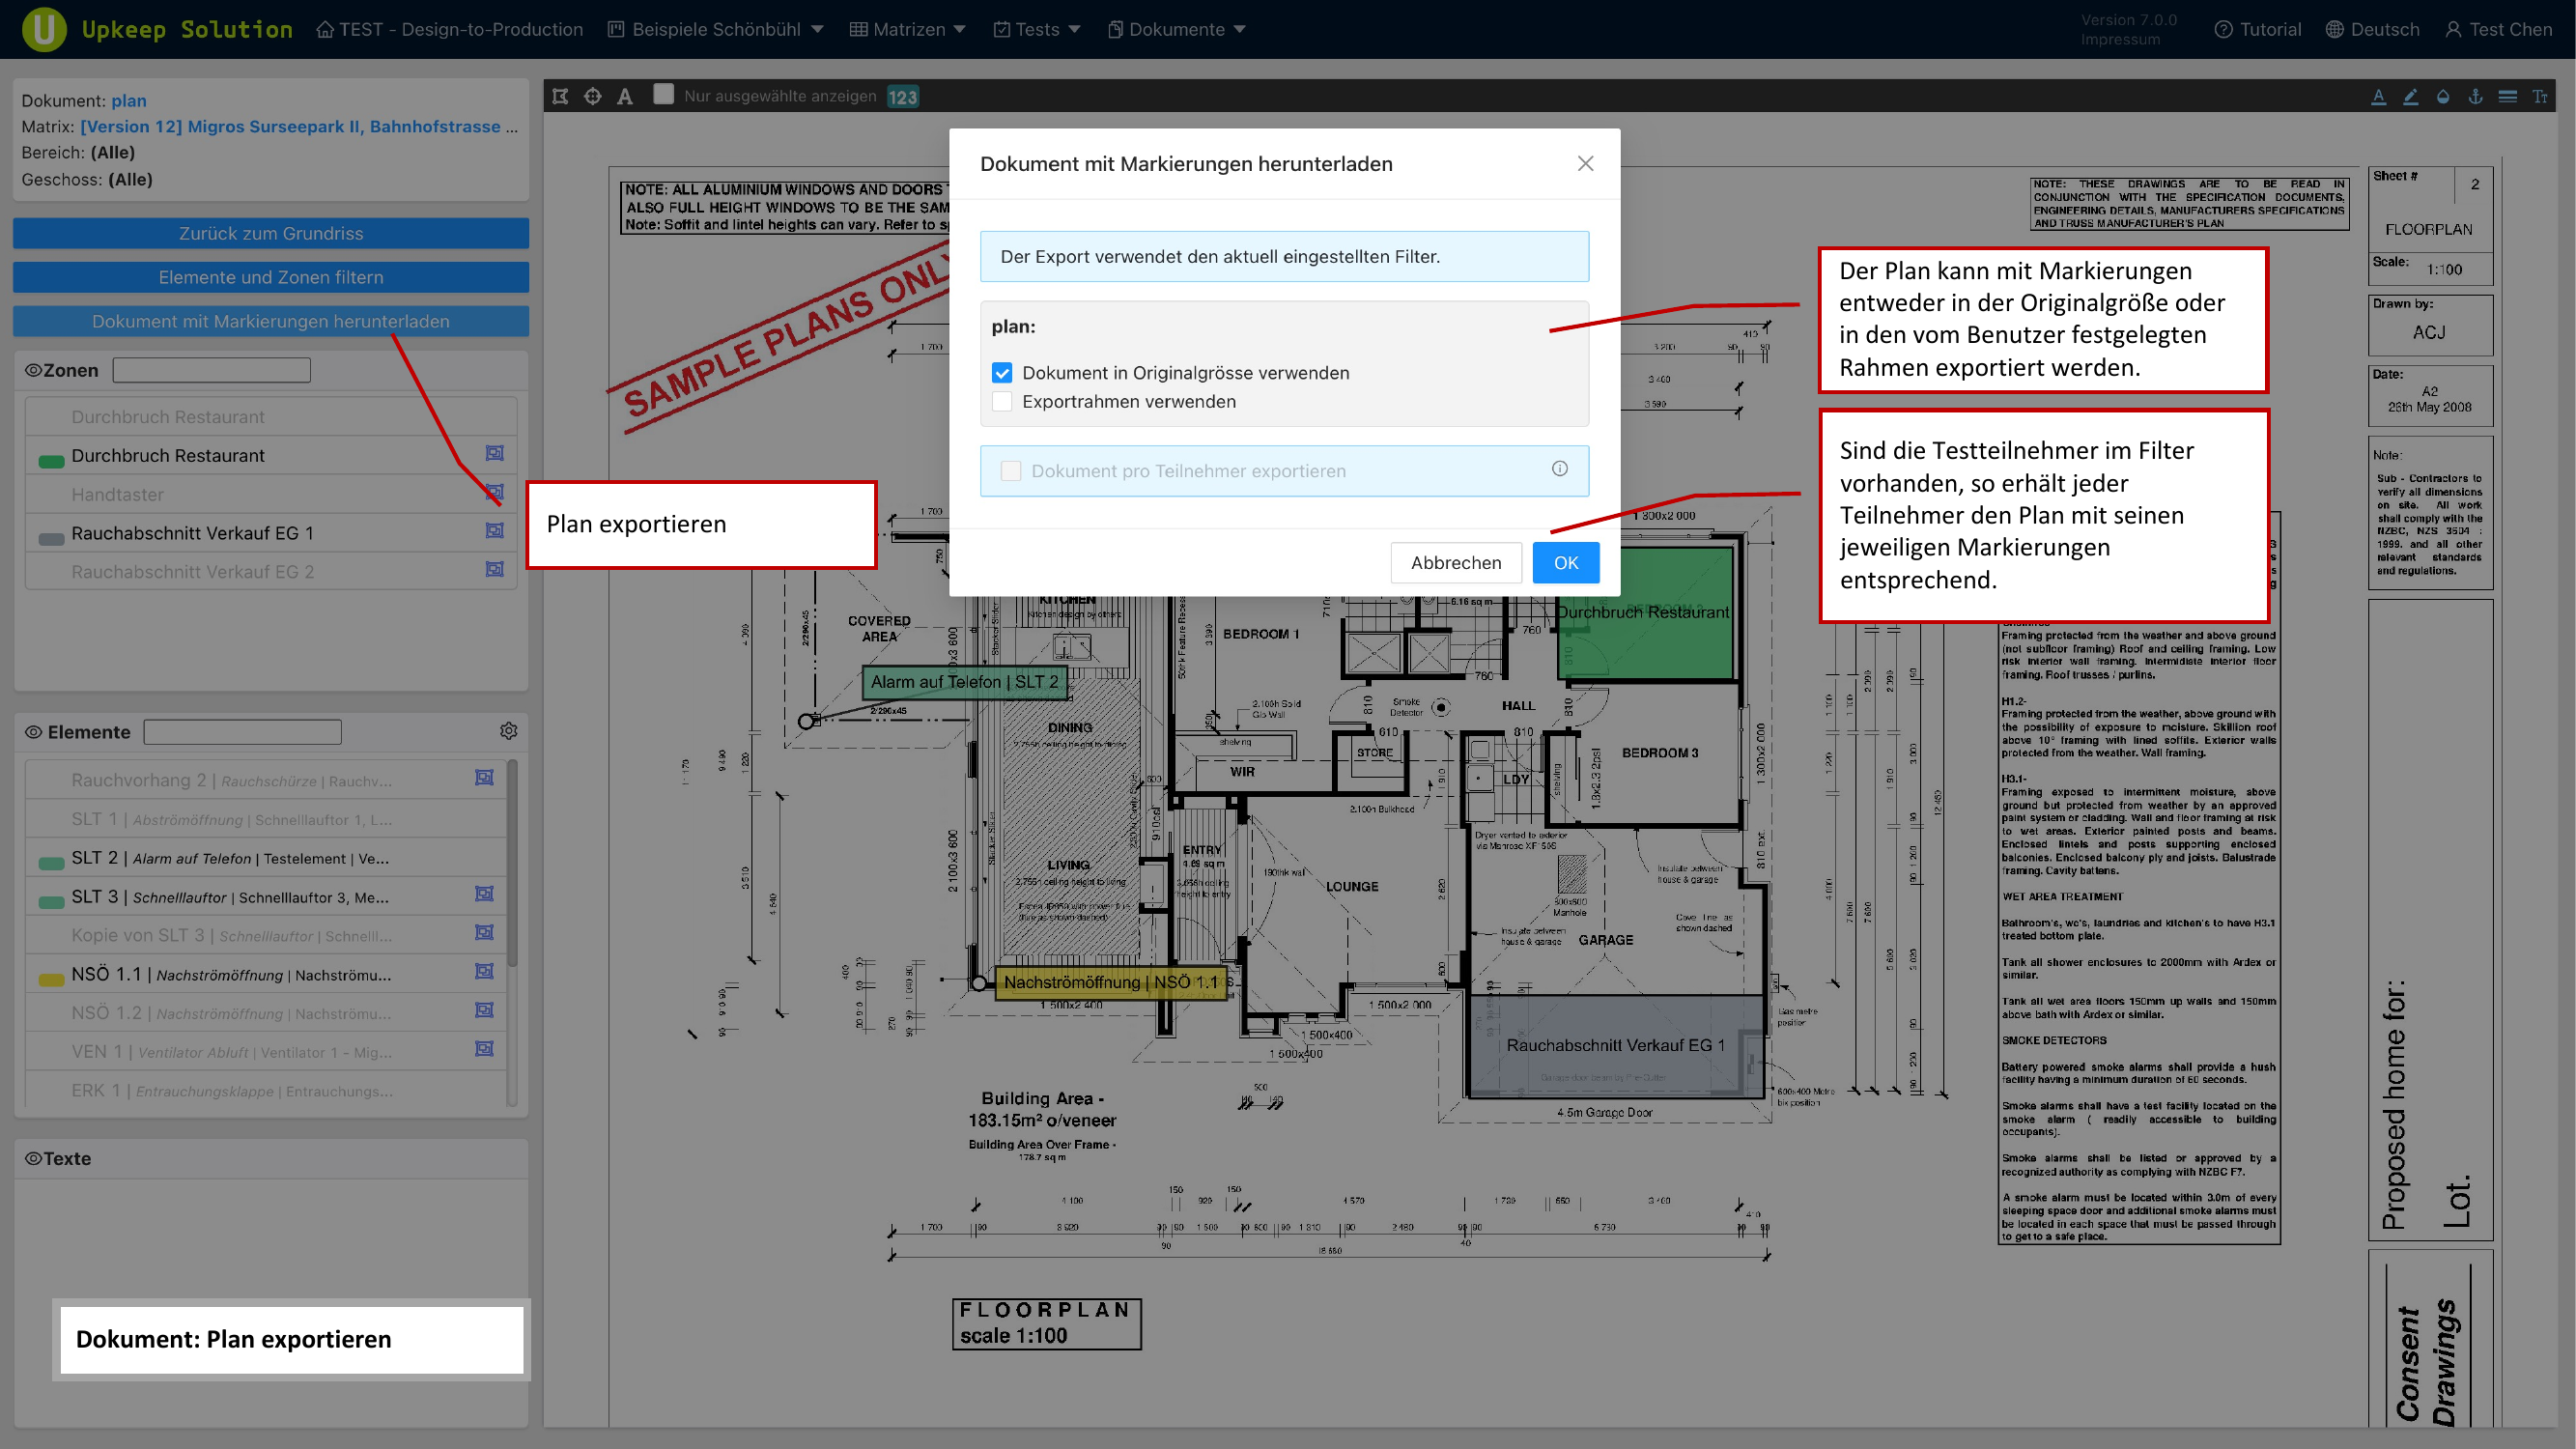Uncheck Dokument in Originalgrösse verwenden
The image size is (2576, 1449).
tap(1002, 373)
